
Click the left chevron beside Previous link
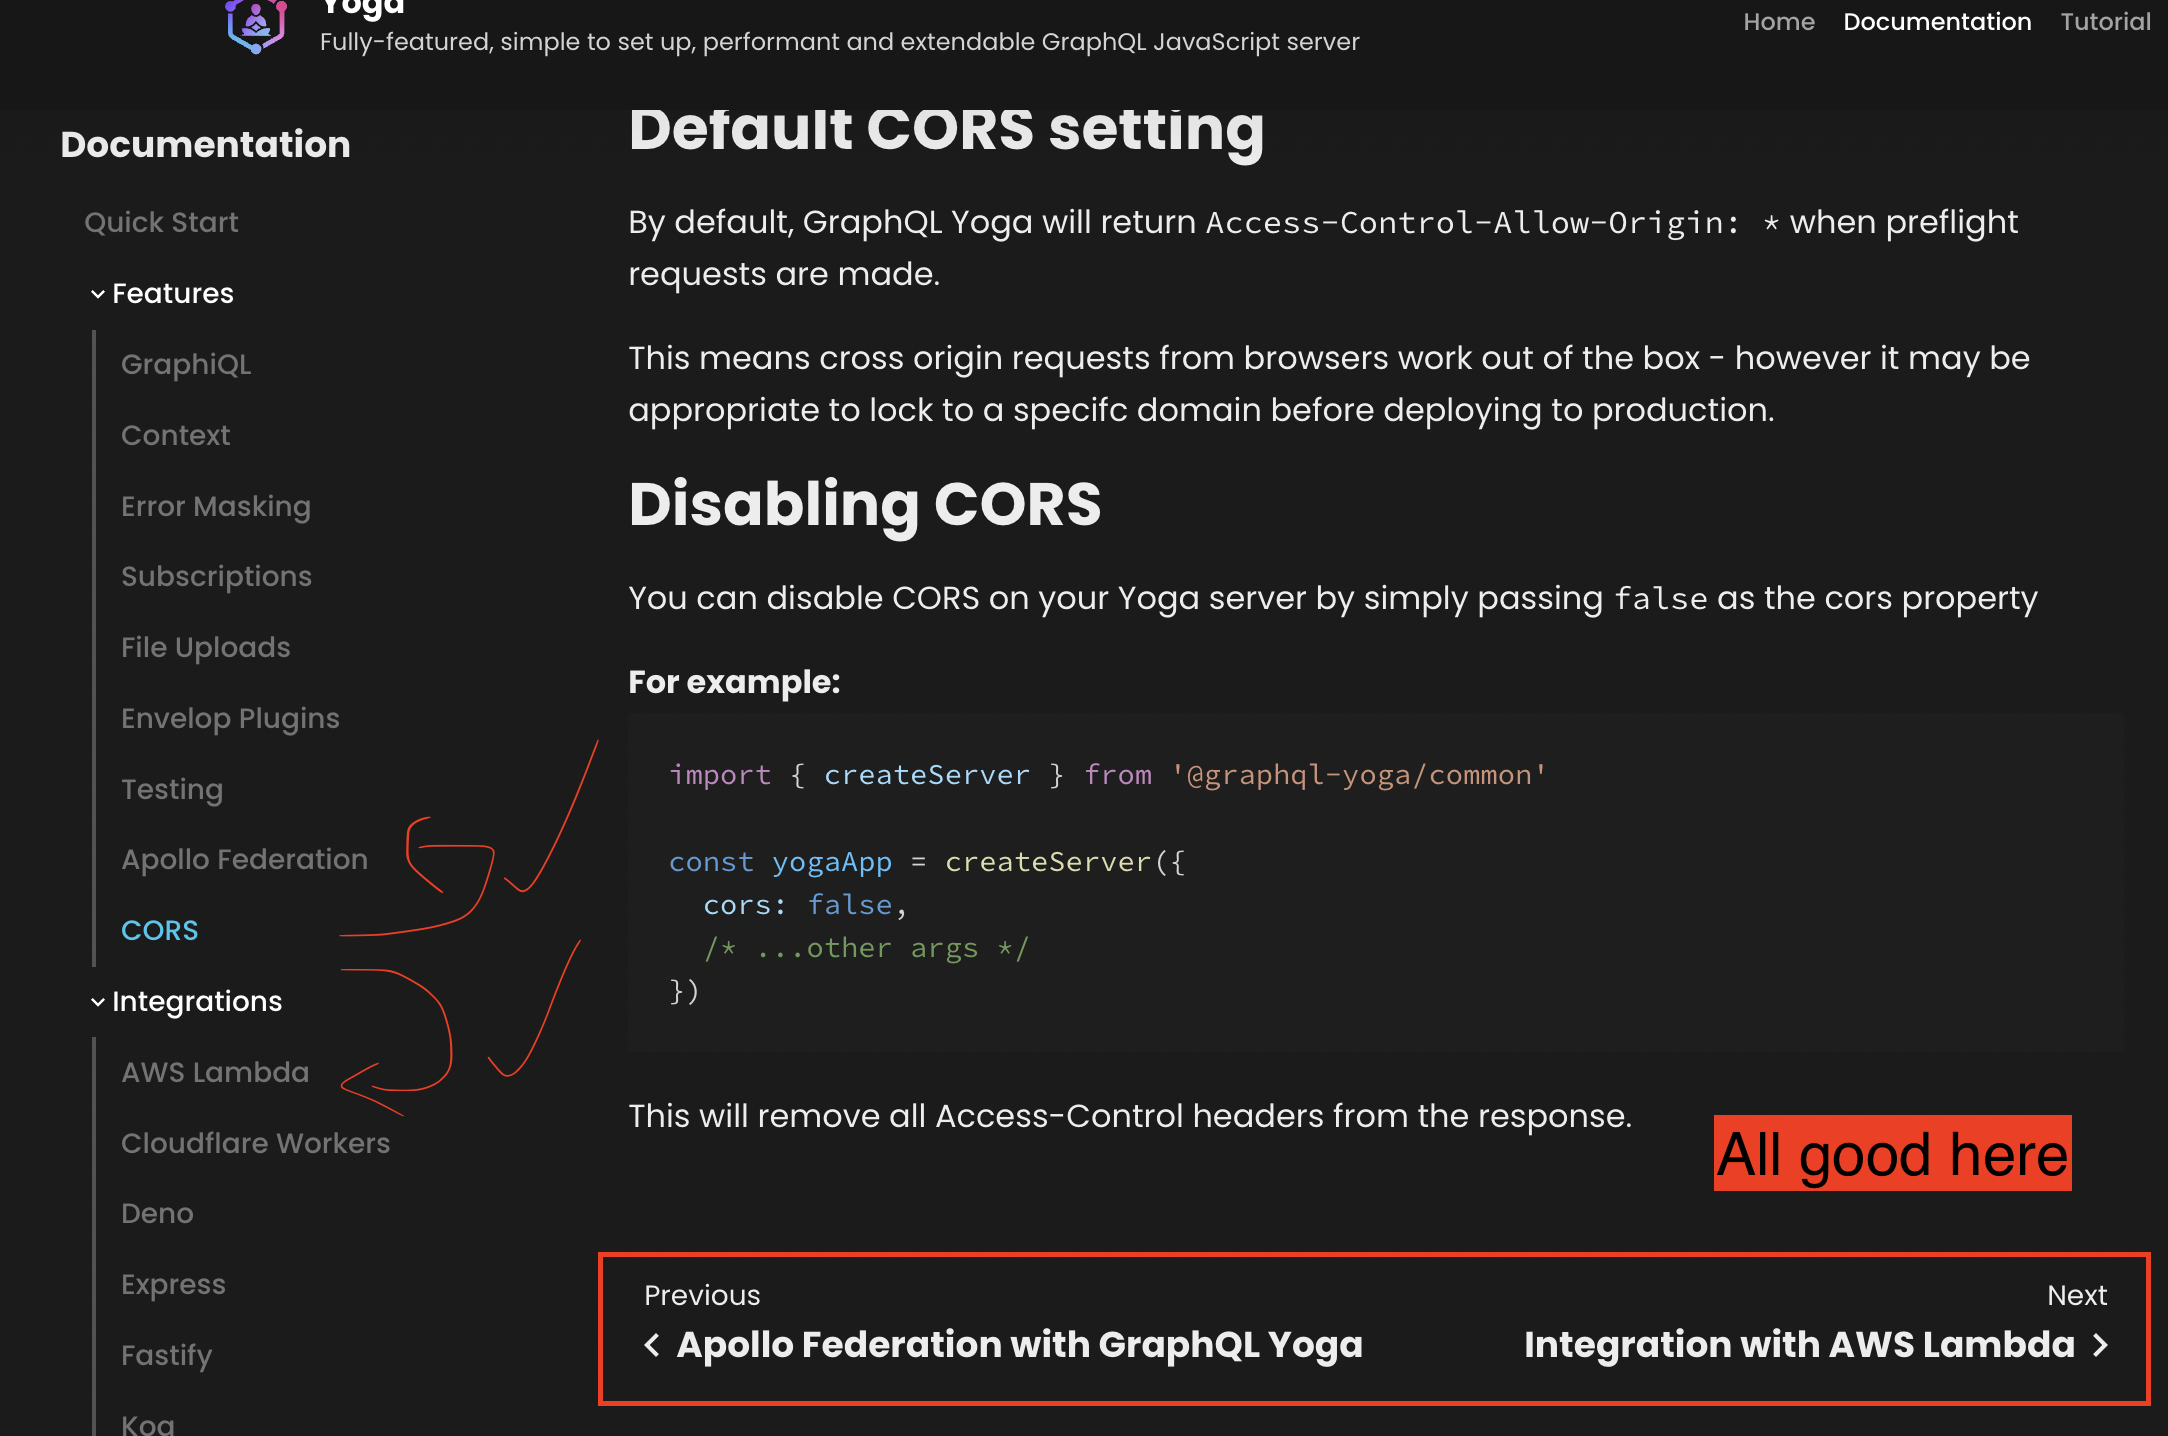(652, 1345)
